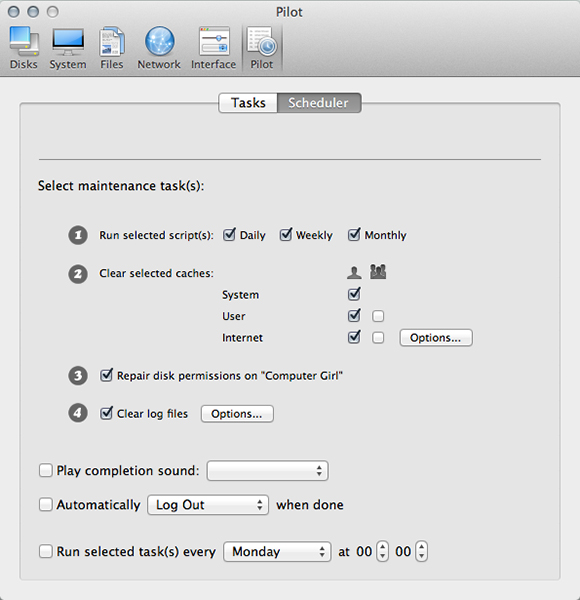Open Clear log files Options button
The width and height of the screenshot is (580, 600).
pyautogui.click(x=237, y=414)
